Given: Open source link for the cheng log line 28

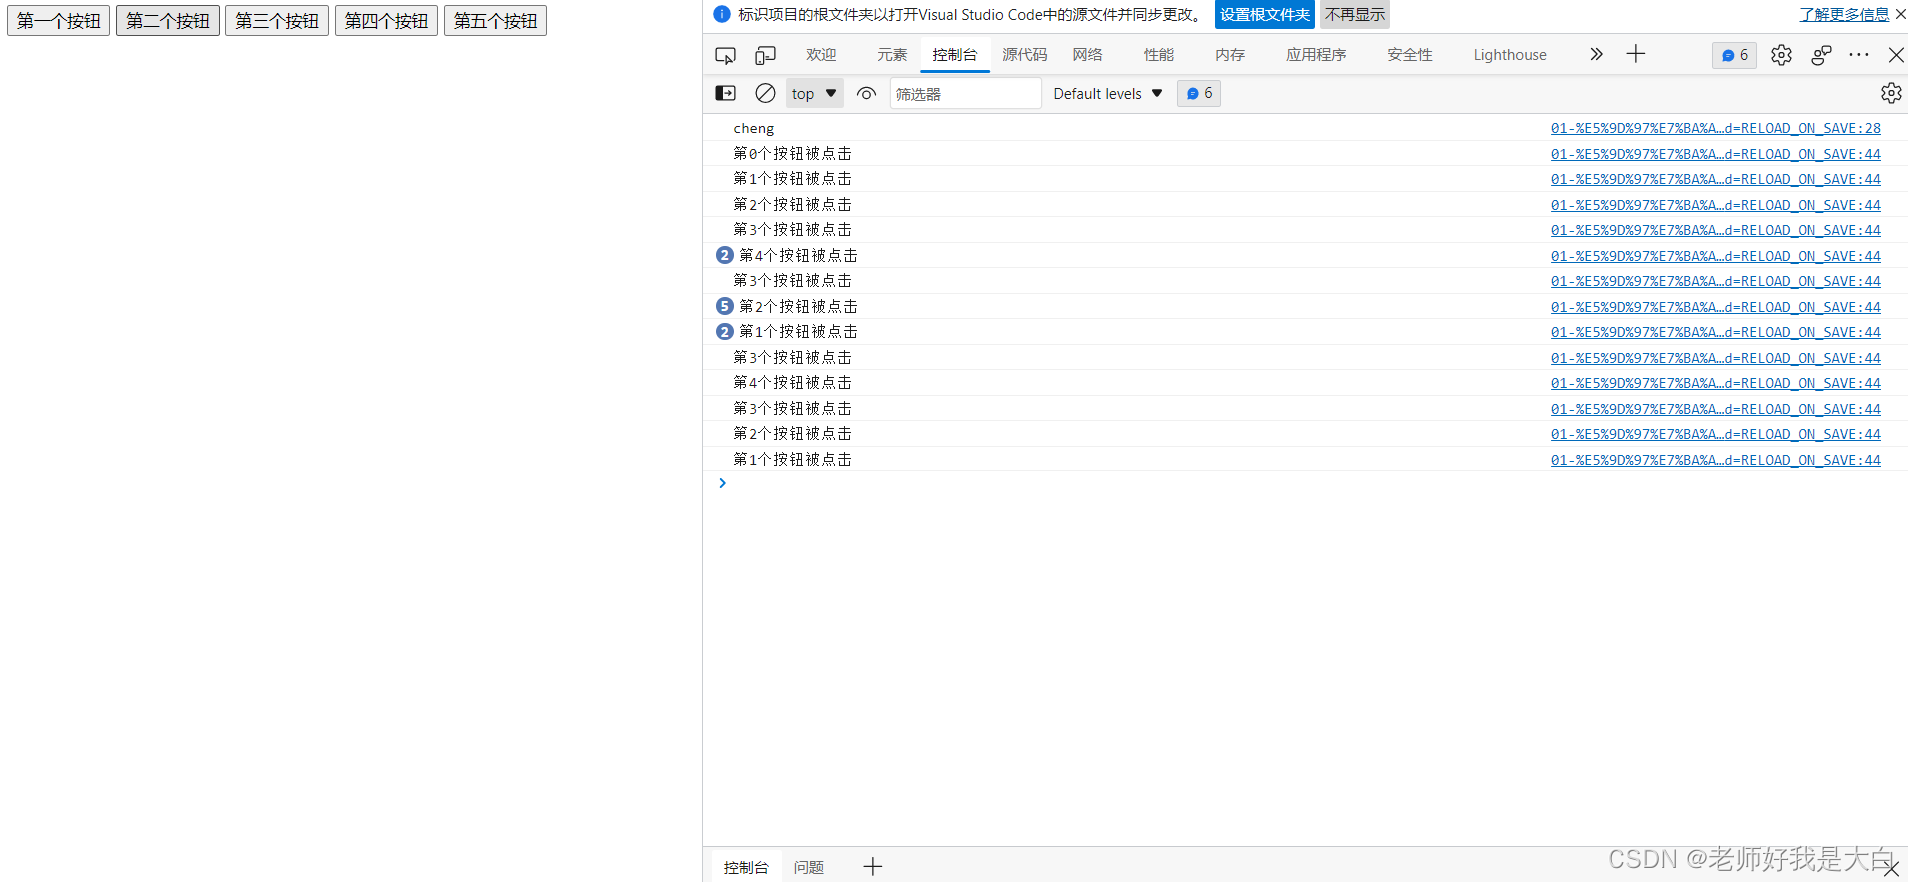Looking at the screenshot, I should pyautogui.click(x=1715, y=128).
